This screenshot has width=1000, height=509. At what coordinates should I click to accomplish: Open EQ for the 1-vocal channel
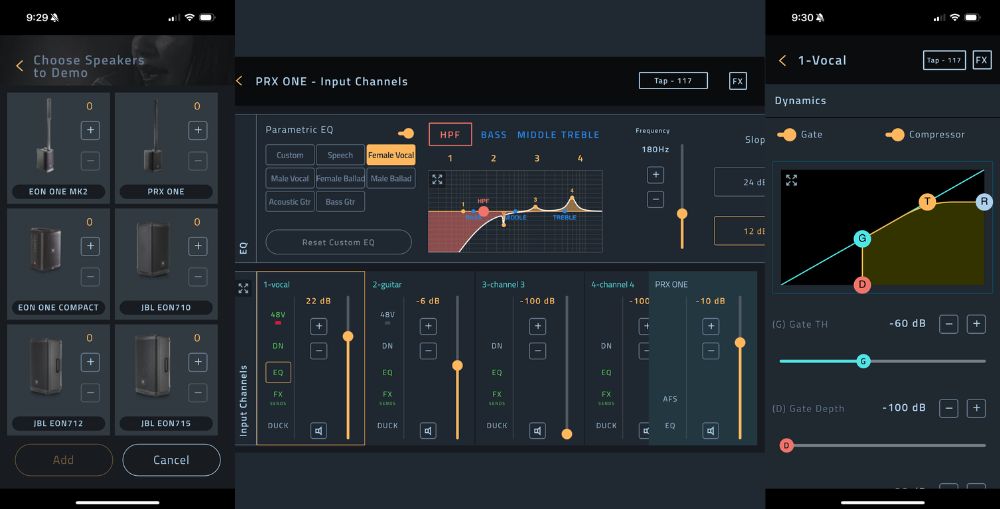tap(278, 373)
